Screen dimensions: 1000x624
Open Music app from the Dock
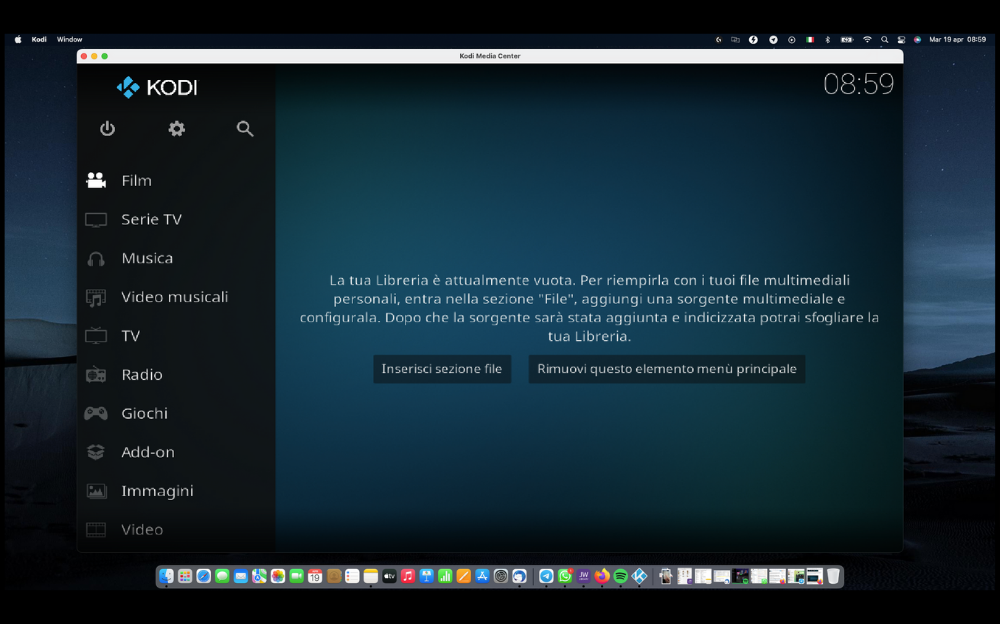click(408, 576)
